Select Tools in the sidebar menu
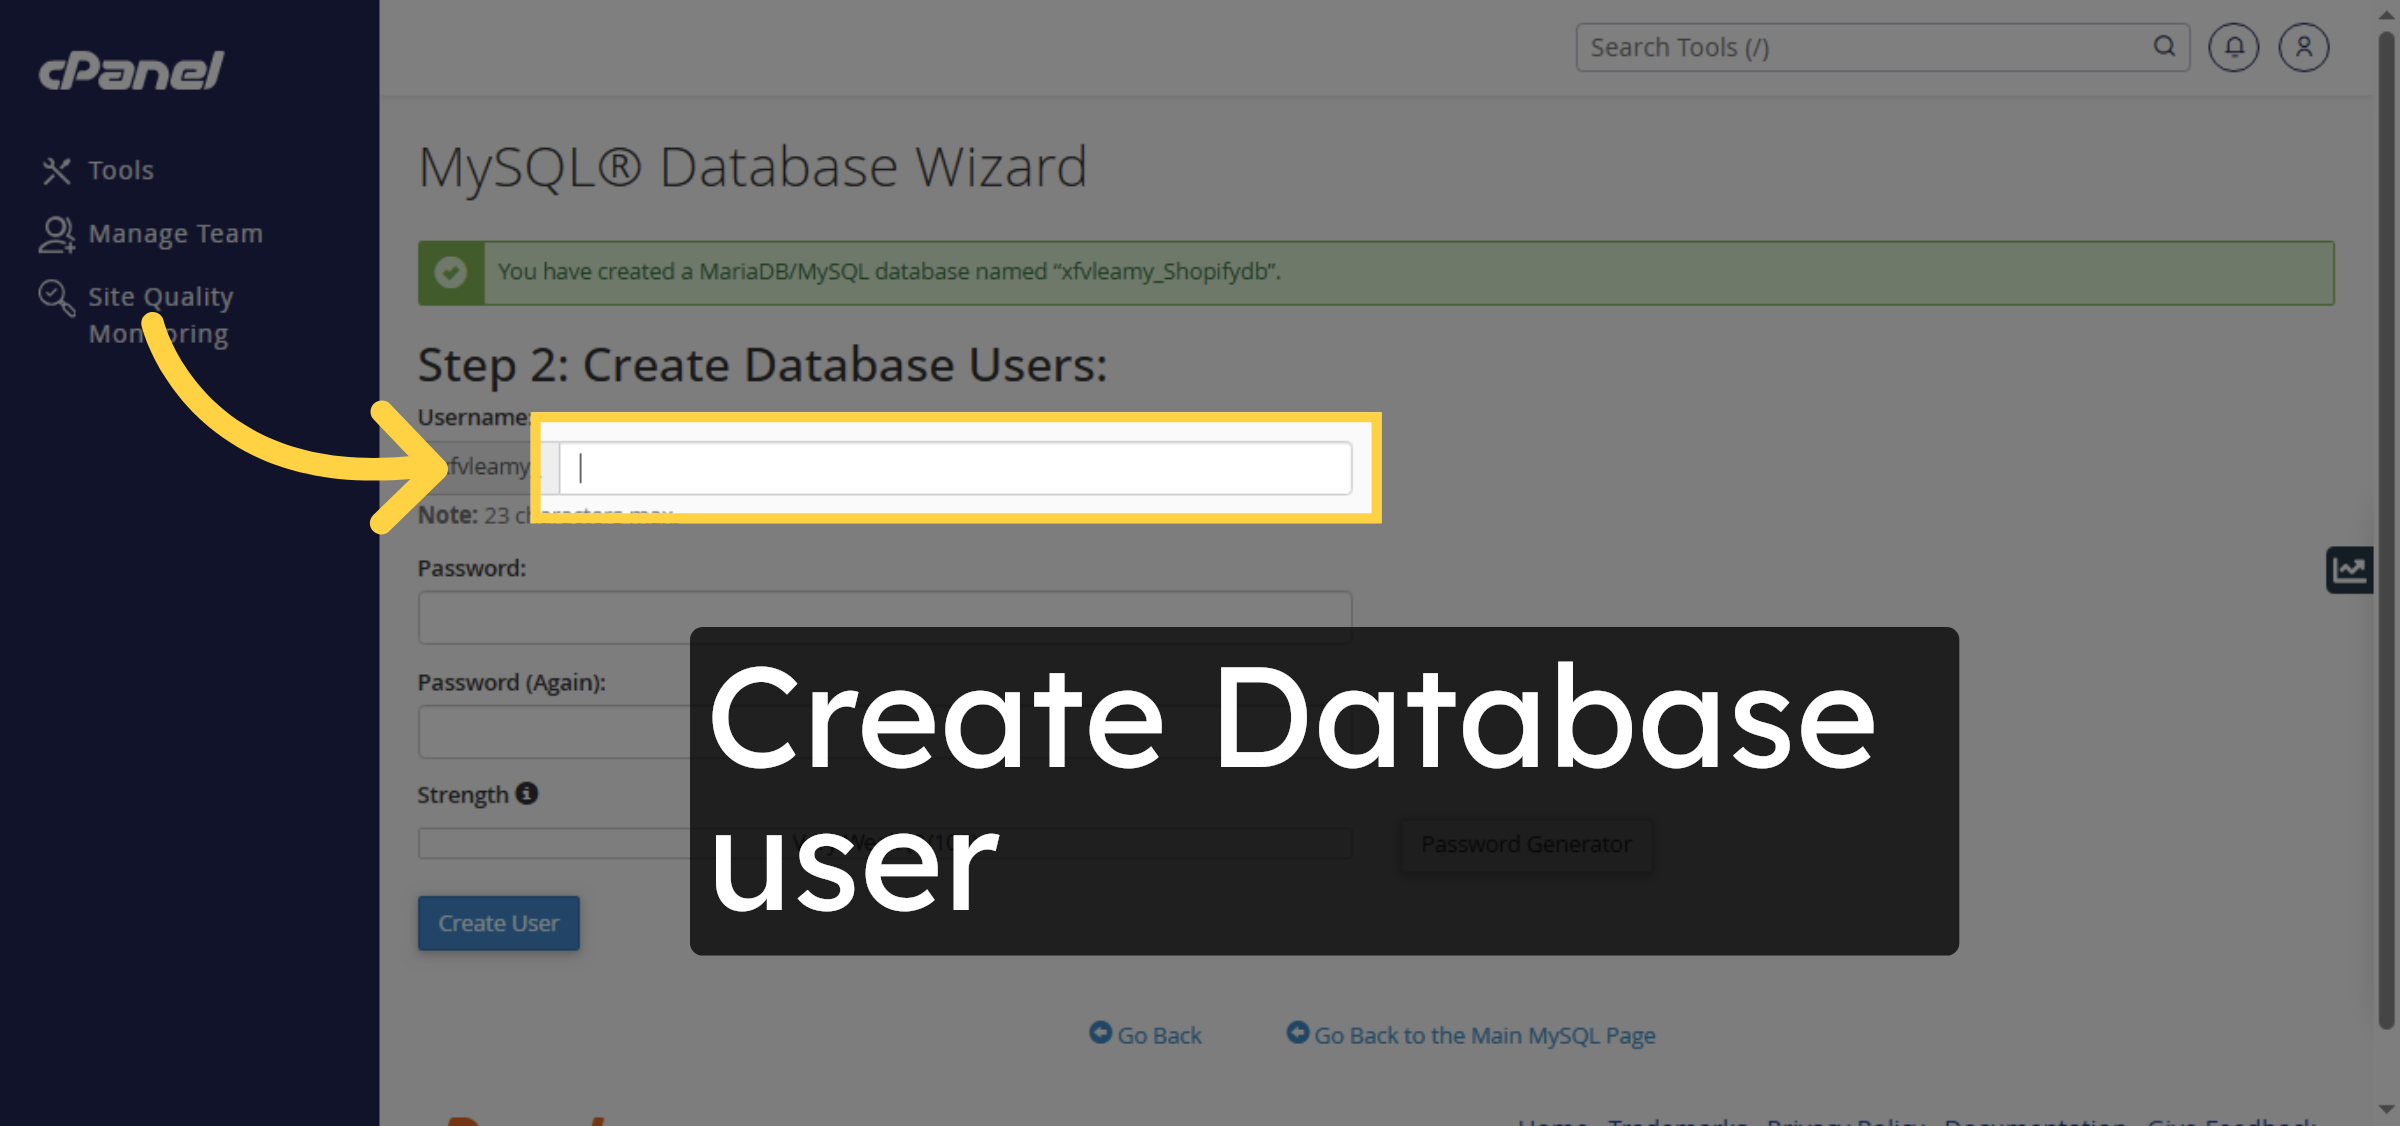Viewport: 2400px width, 1126px height. click(120, 170)
